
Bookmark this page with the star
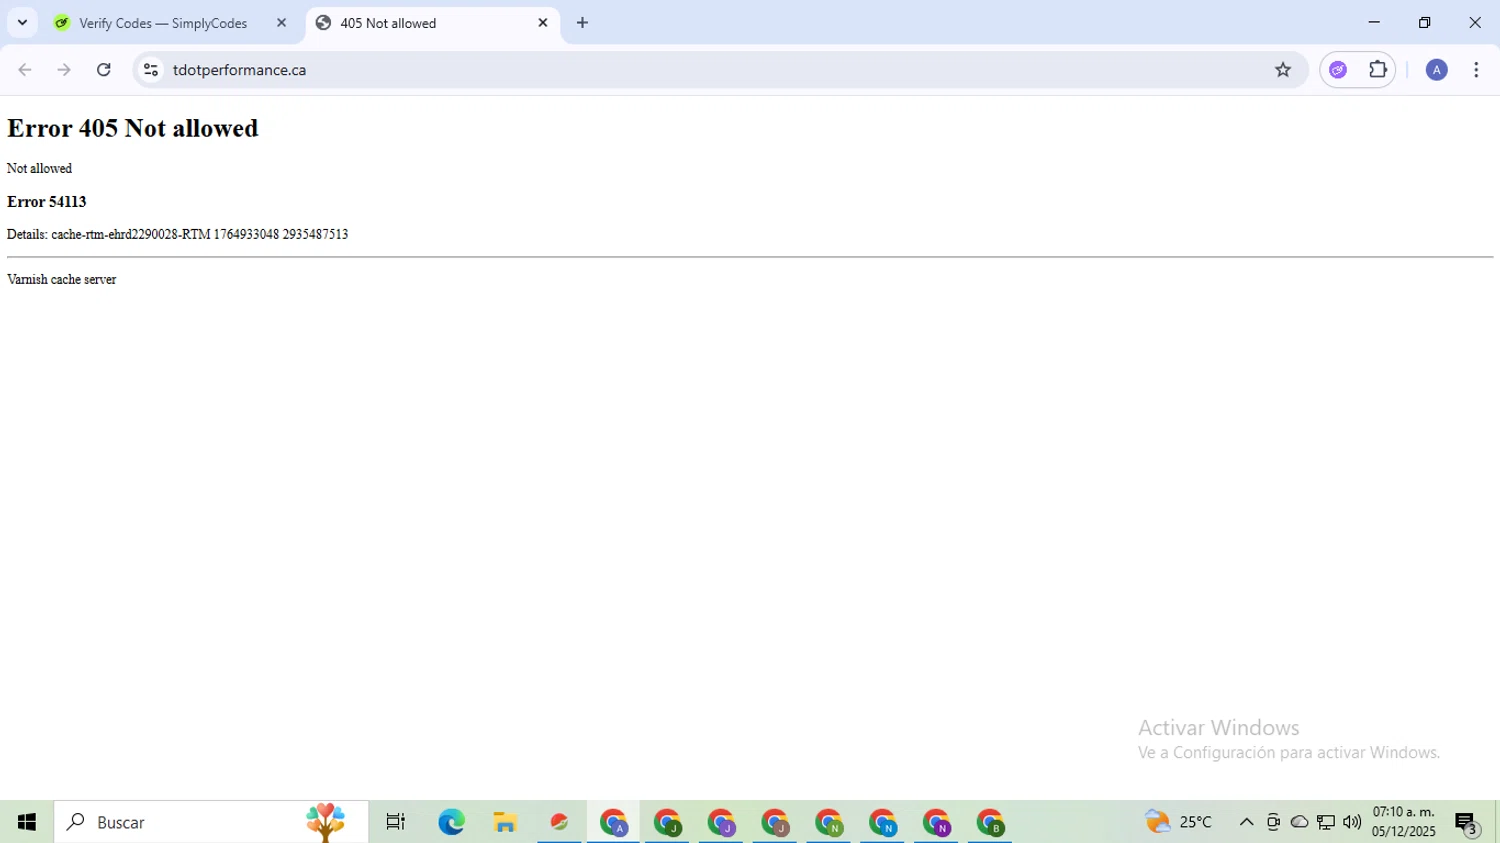coord(1283,70)
